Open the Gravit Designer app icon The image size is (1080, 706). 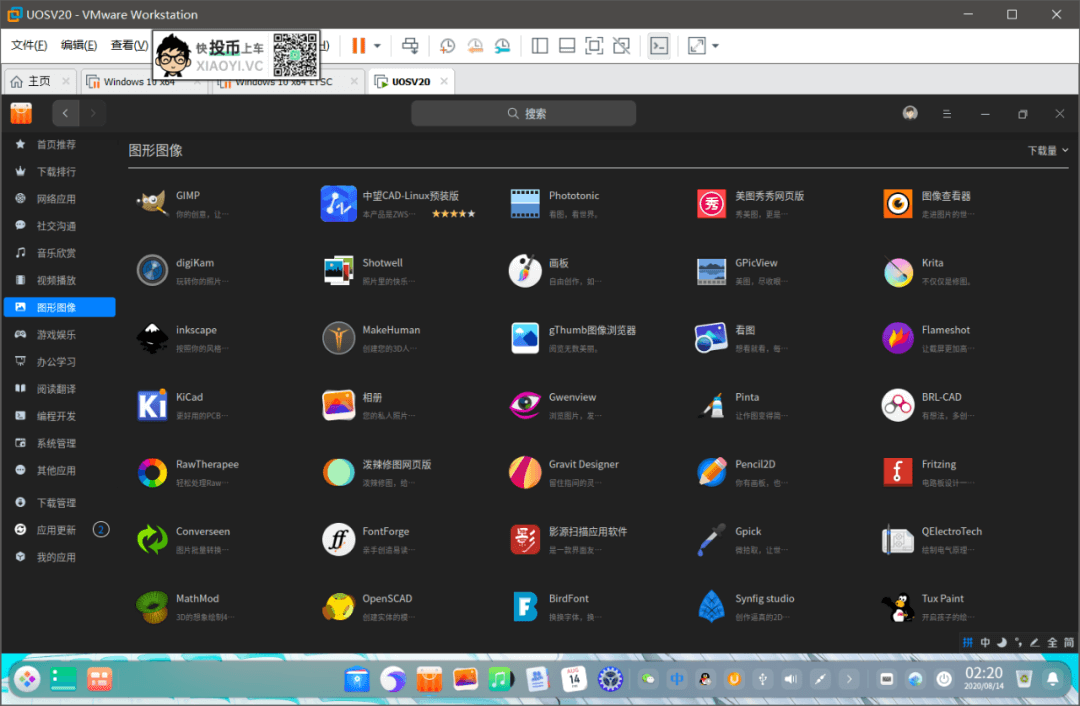coord(525,472)
